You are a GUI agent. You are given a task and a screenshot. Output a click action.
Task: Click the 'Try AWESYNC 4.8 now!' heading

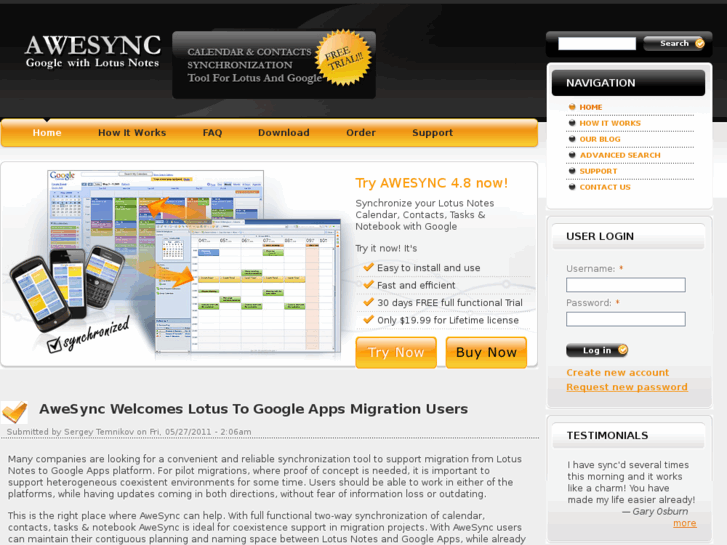click(x=432, y=183)
